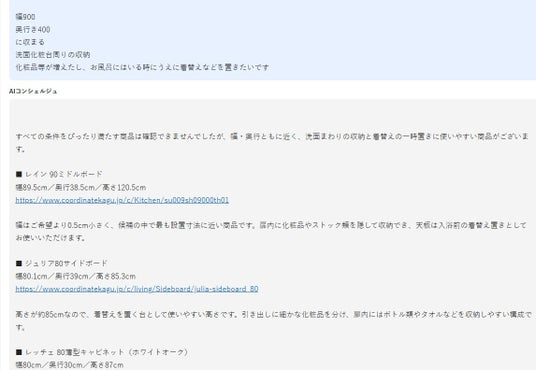The height and width of the screenshot is (370, 536).
Task: Click the black square bullet before レッチェ
Action: [x=19, y=352]
